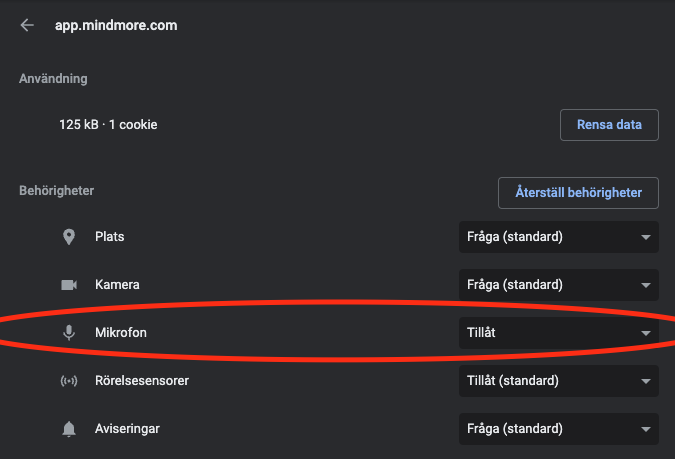The height and width of the screenshot is (459, 675).
Task: Click the Mikrofon microphone icon
Action: (69, 333)
